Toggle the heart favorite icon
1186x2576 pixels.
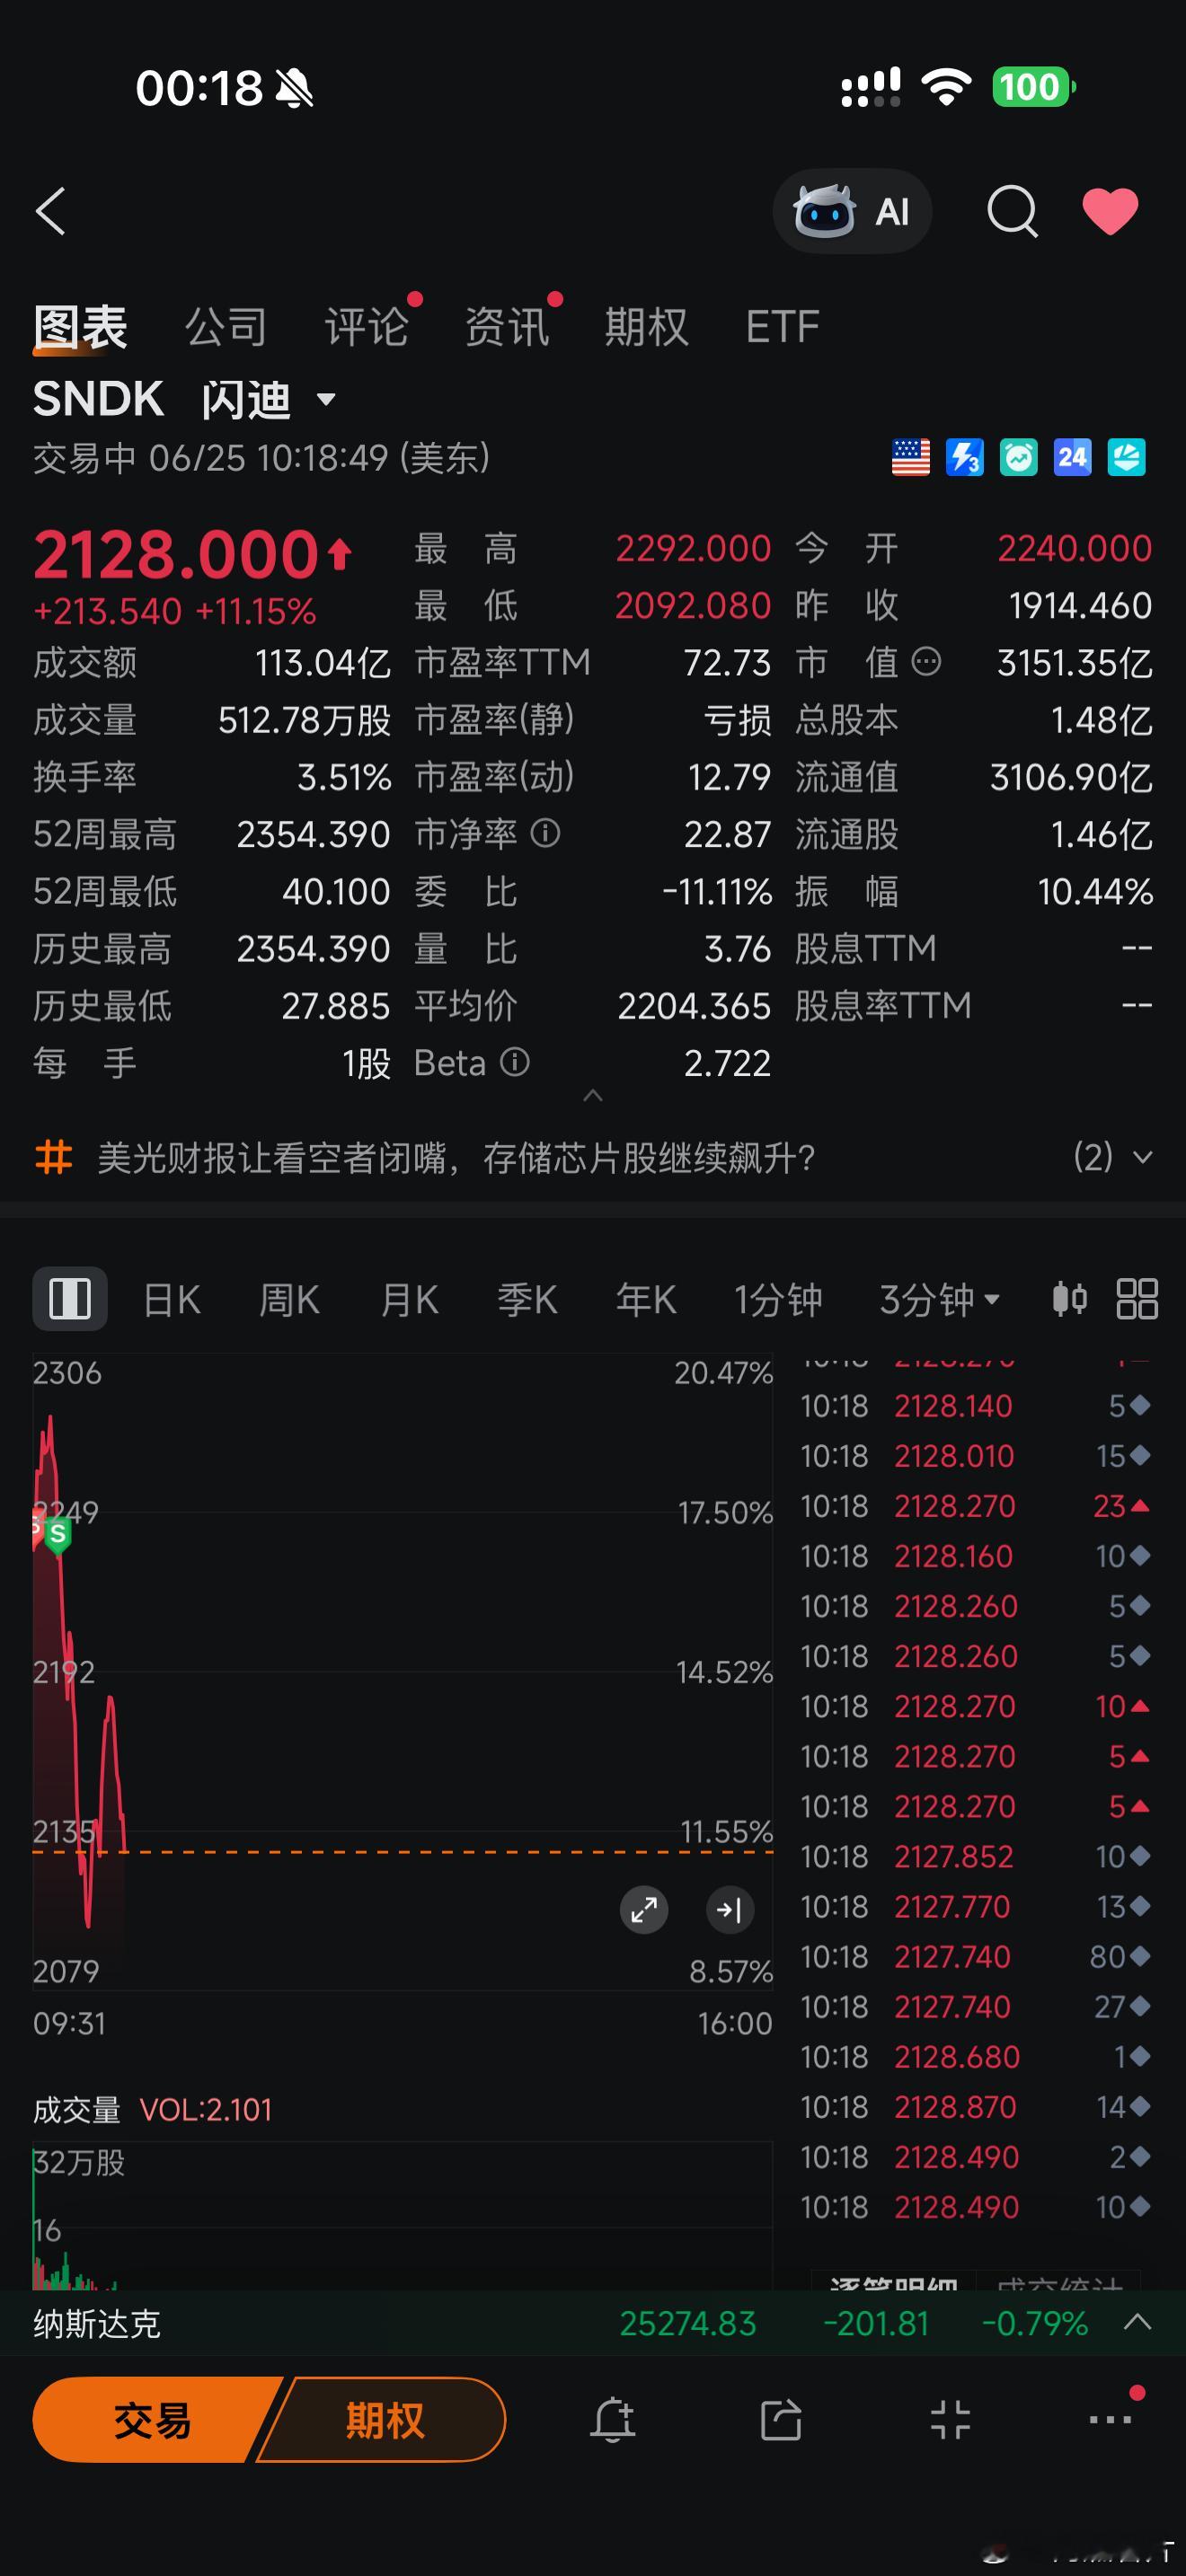pos(1110,211)
